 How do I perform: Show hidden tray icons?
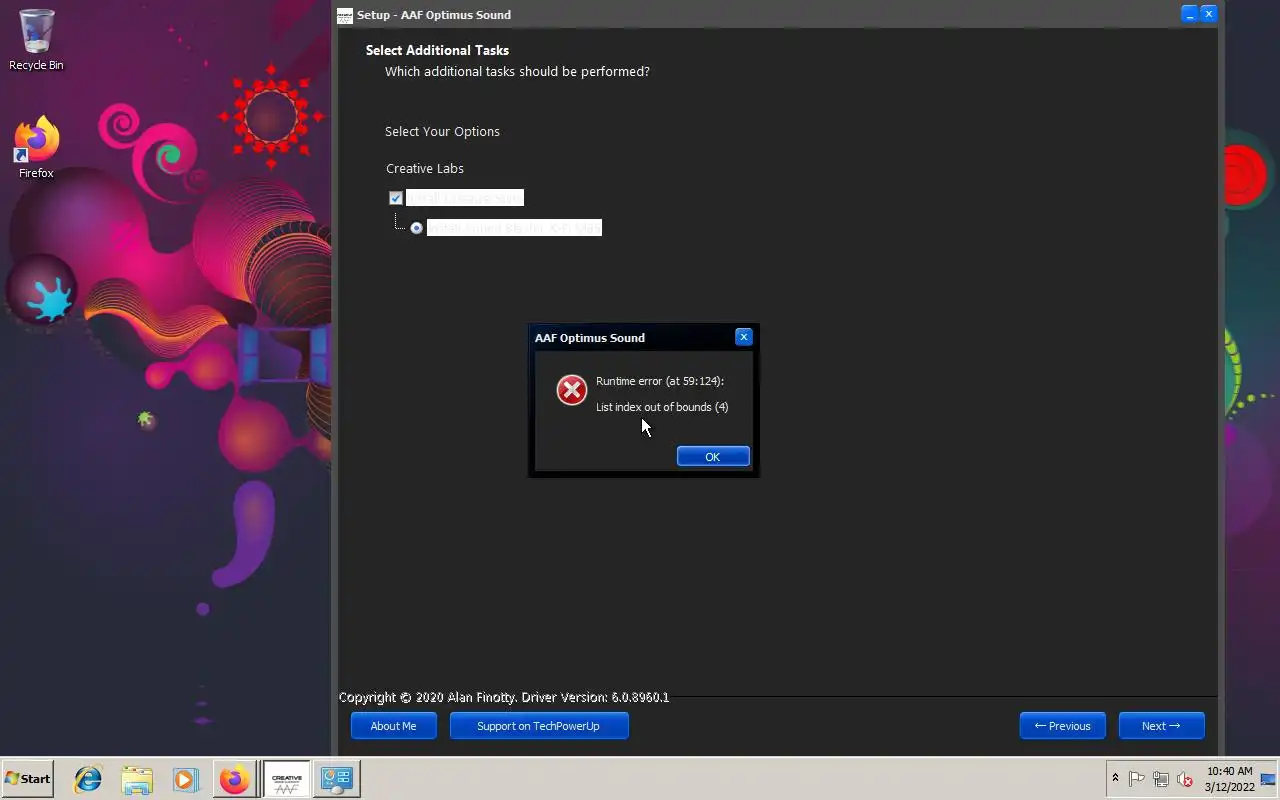tap(1115, 779)
